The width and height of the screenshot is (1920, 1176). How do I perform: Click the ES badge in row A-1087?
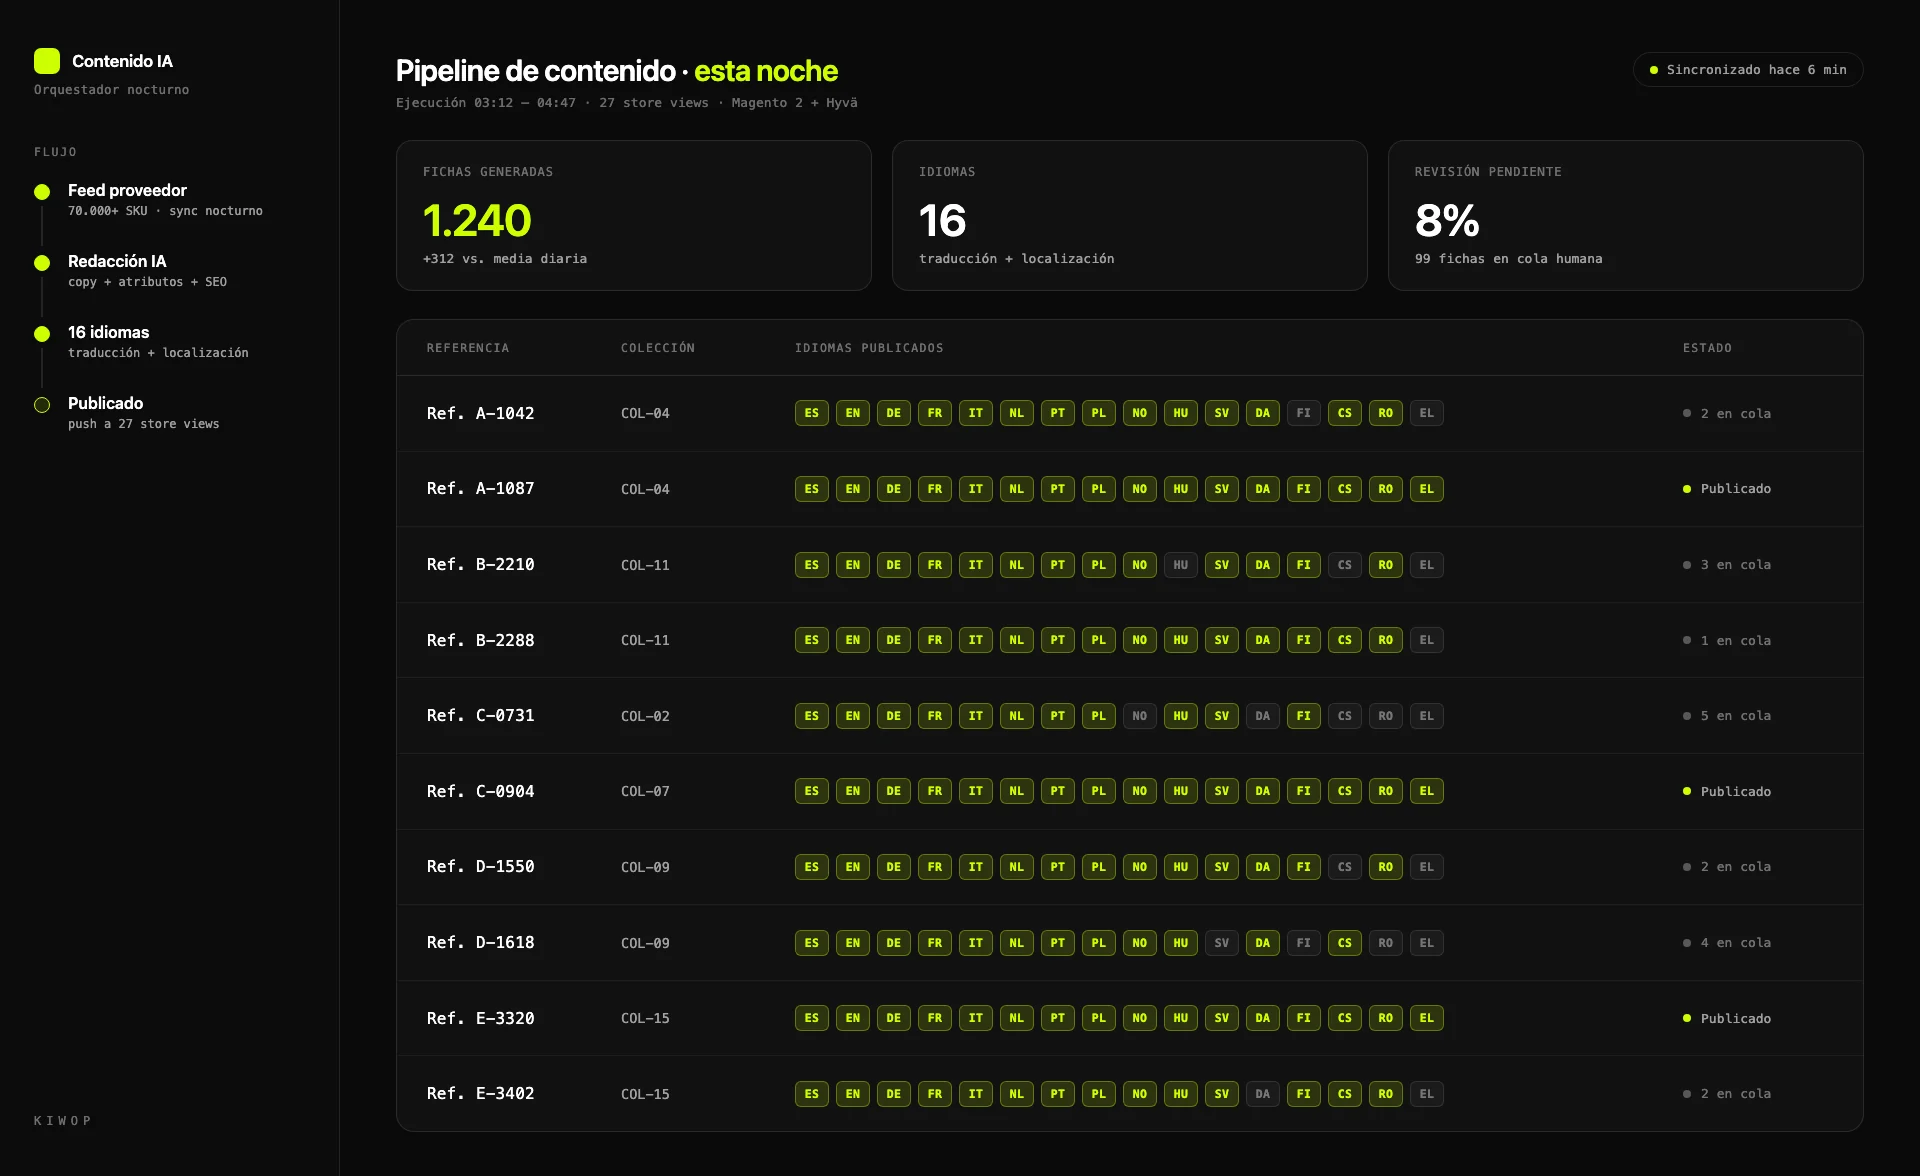[811, 489]
